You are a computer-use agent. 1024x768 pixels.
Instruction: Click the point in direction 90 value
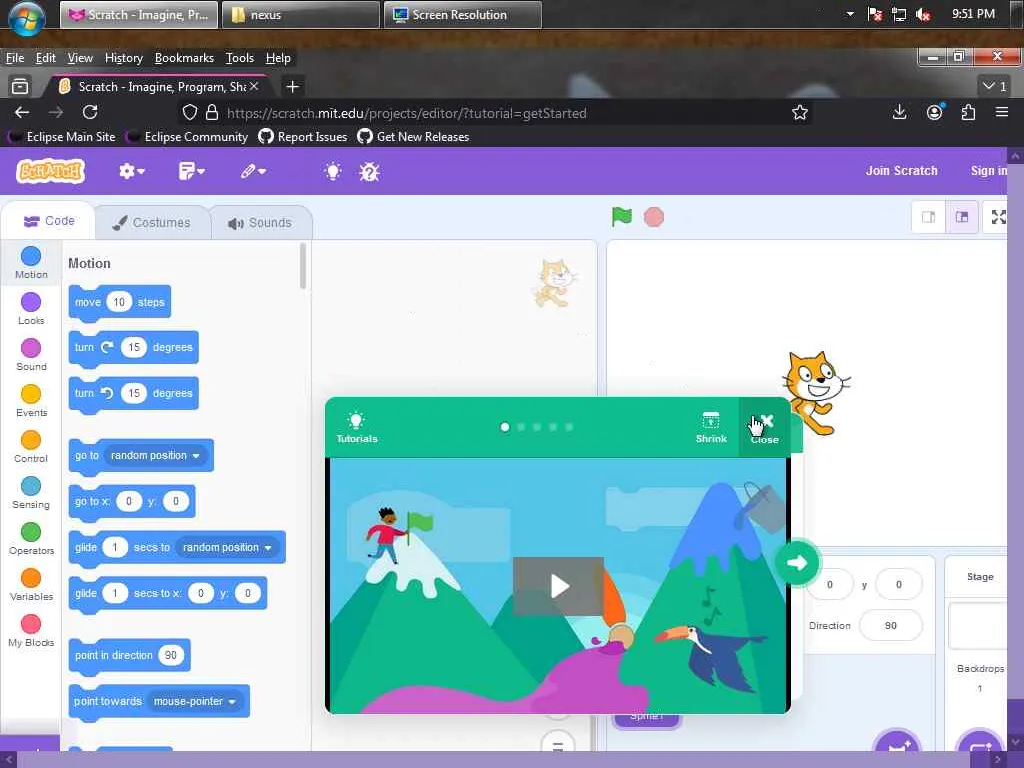coord(170,655)
